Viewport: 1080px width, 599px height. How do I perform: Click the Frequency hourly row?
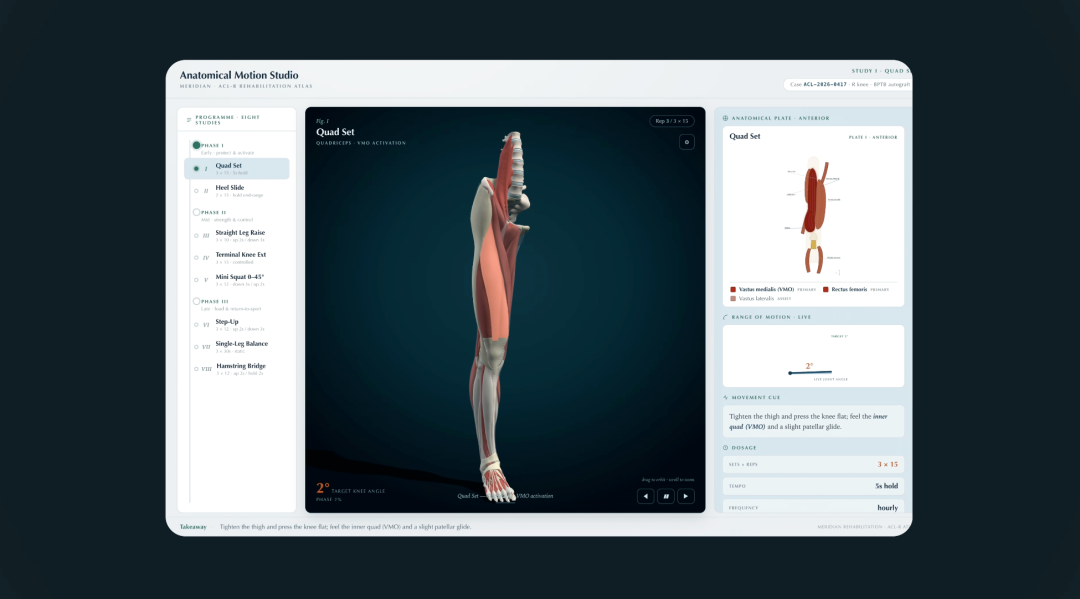(813, 507)
